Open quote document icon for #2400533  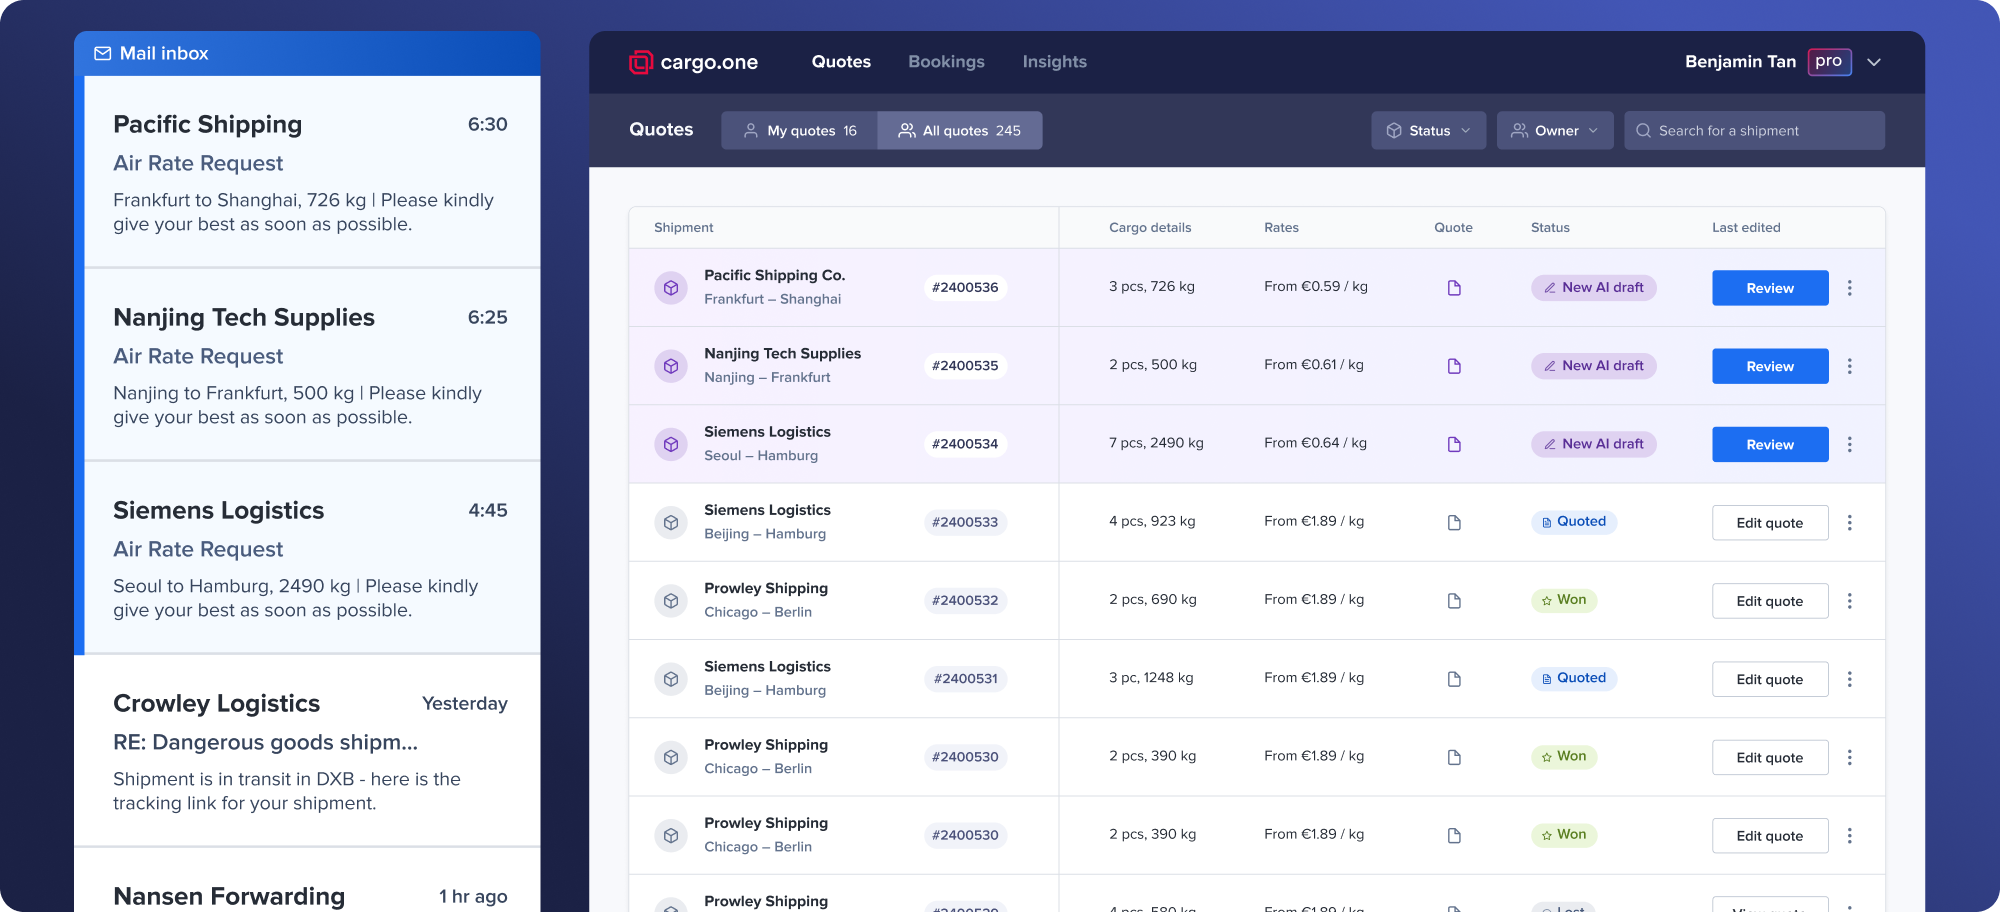pyautogui.click(x=1454, y=523)
